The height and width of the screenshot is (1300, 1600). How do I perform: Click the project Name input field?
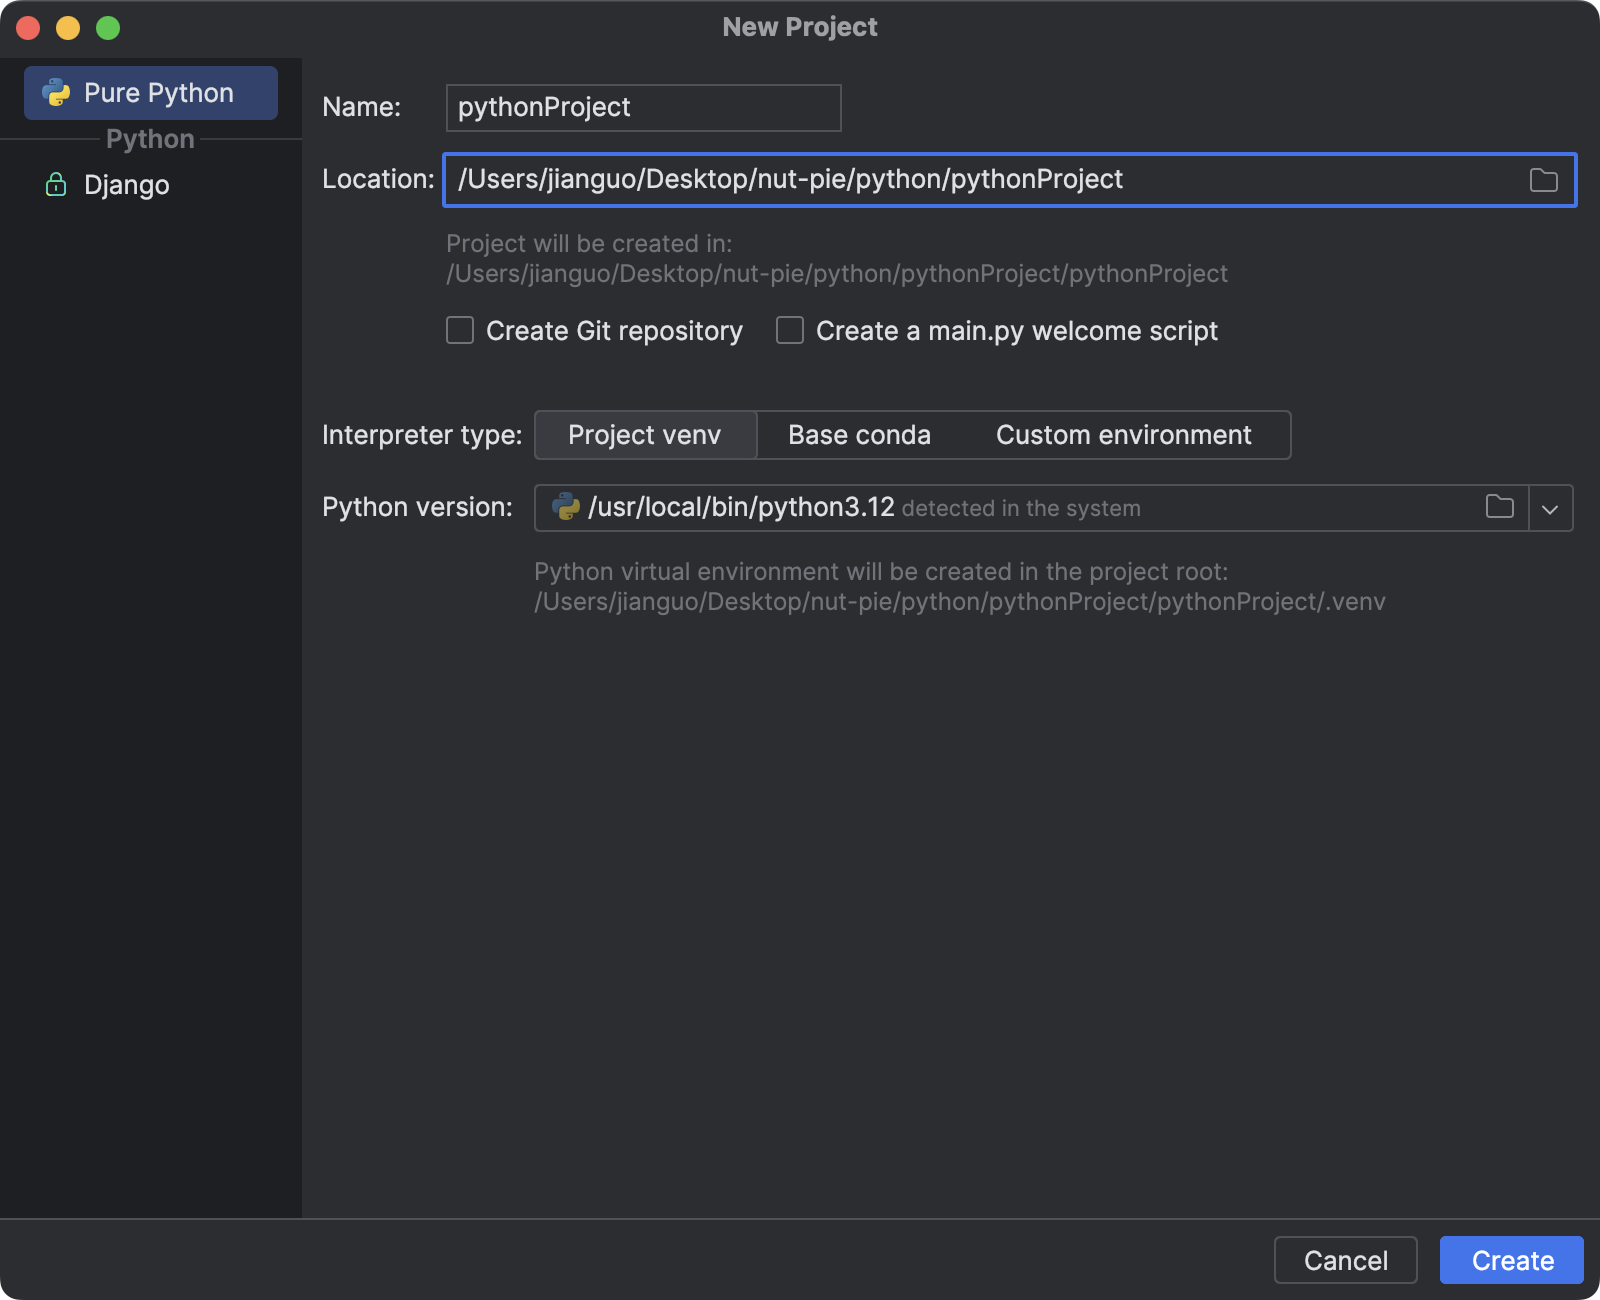pyautogui.click(x=643, y=108)
